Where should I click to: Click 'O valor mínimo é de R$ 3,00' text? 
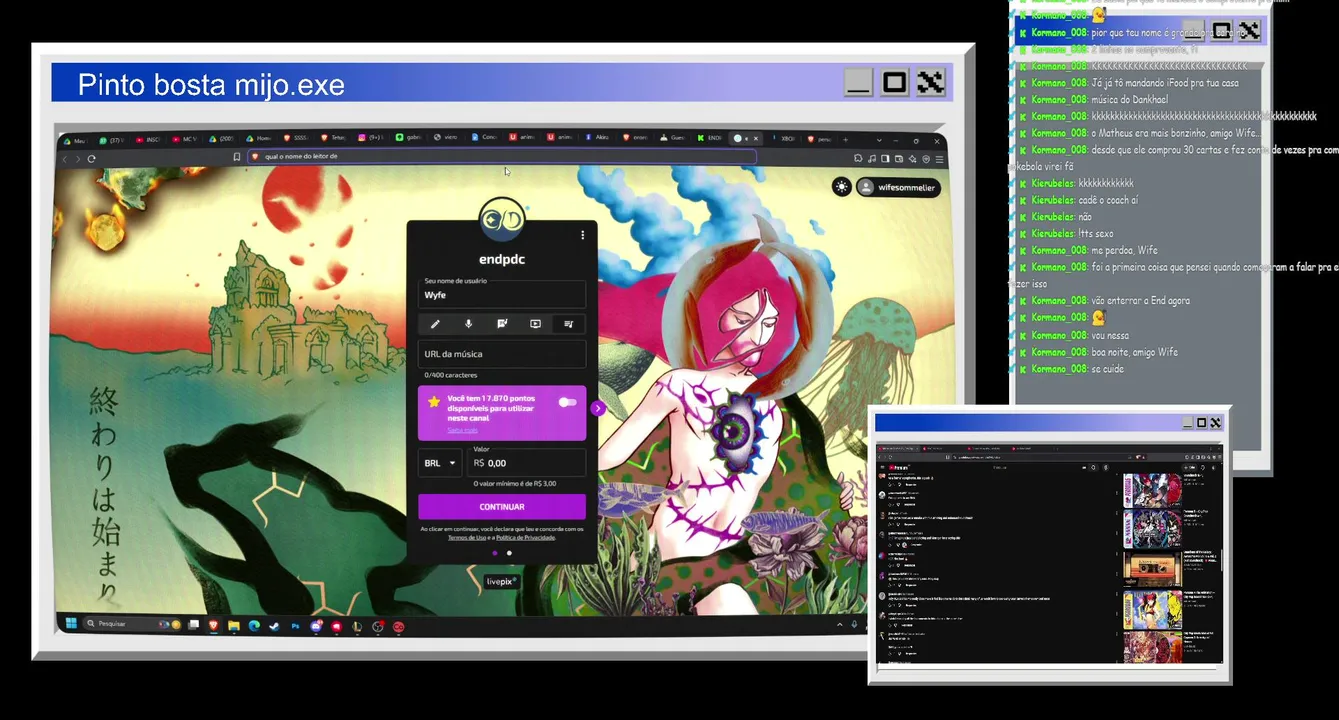tap(515, 483)
